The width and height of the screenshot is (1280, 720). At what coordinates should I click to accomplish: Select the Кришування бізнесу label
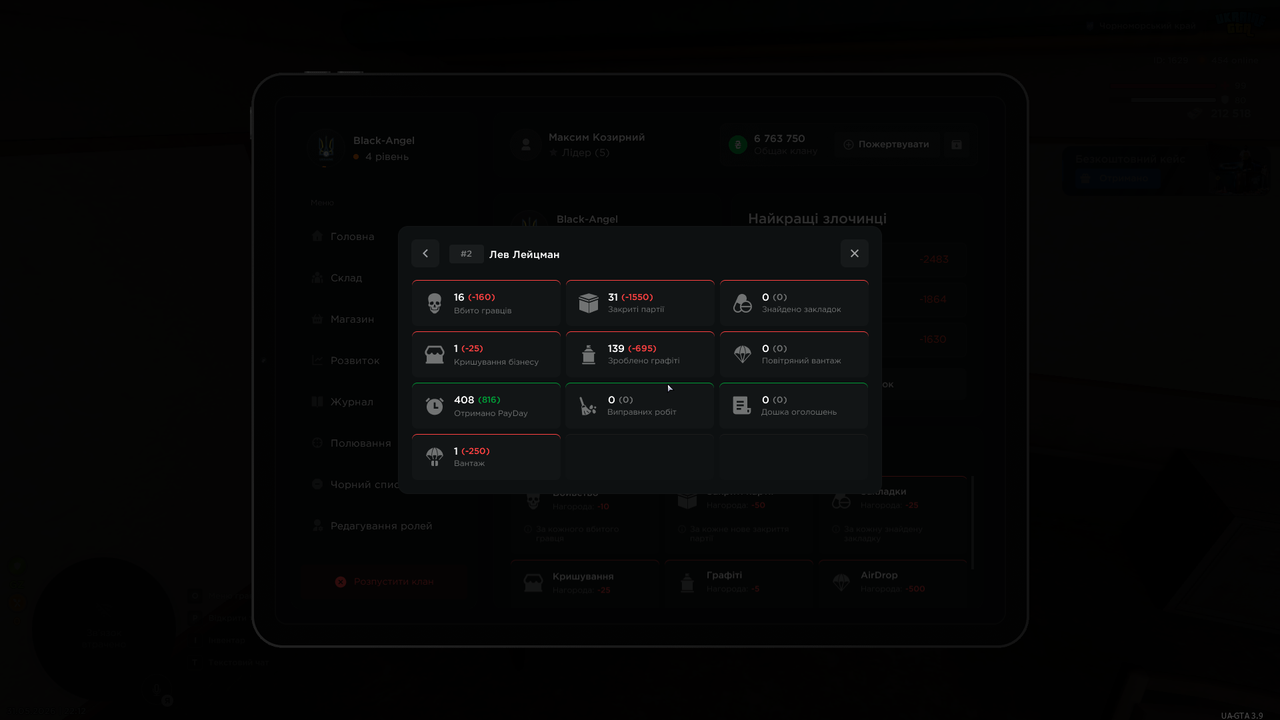pyautogui.click(x=496, y=362)
